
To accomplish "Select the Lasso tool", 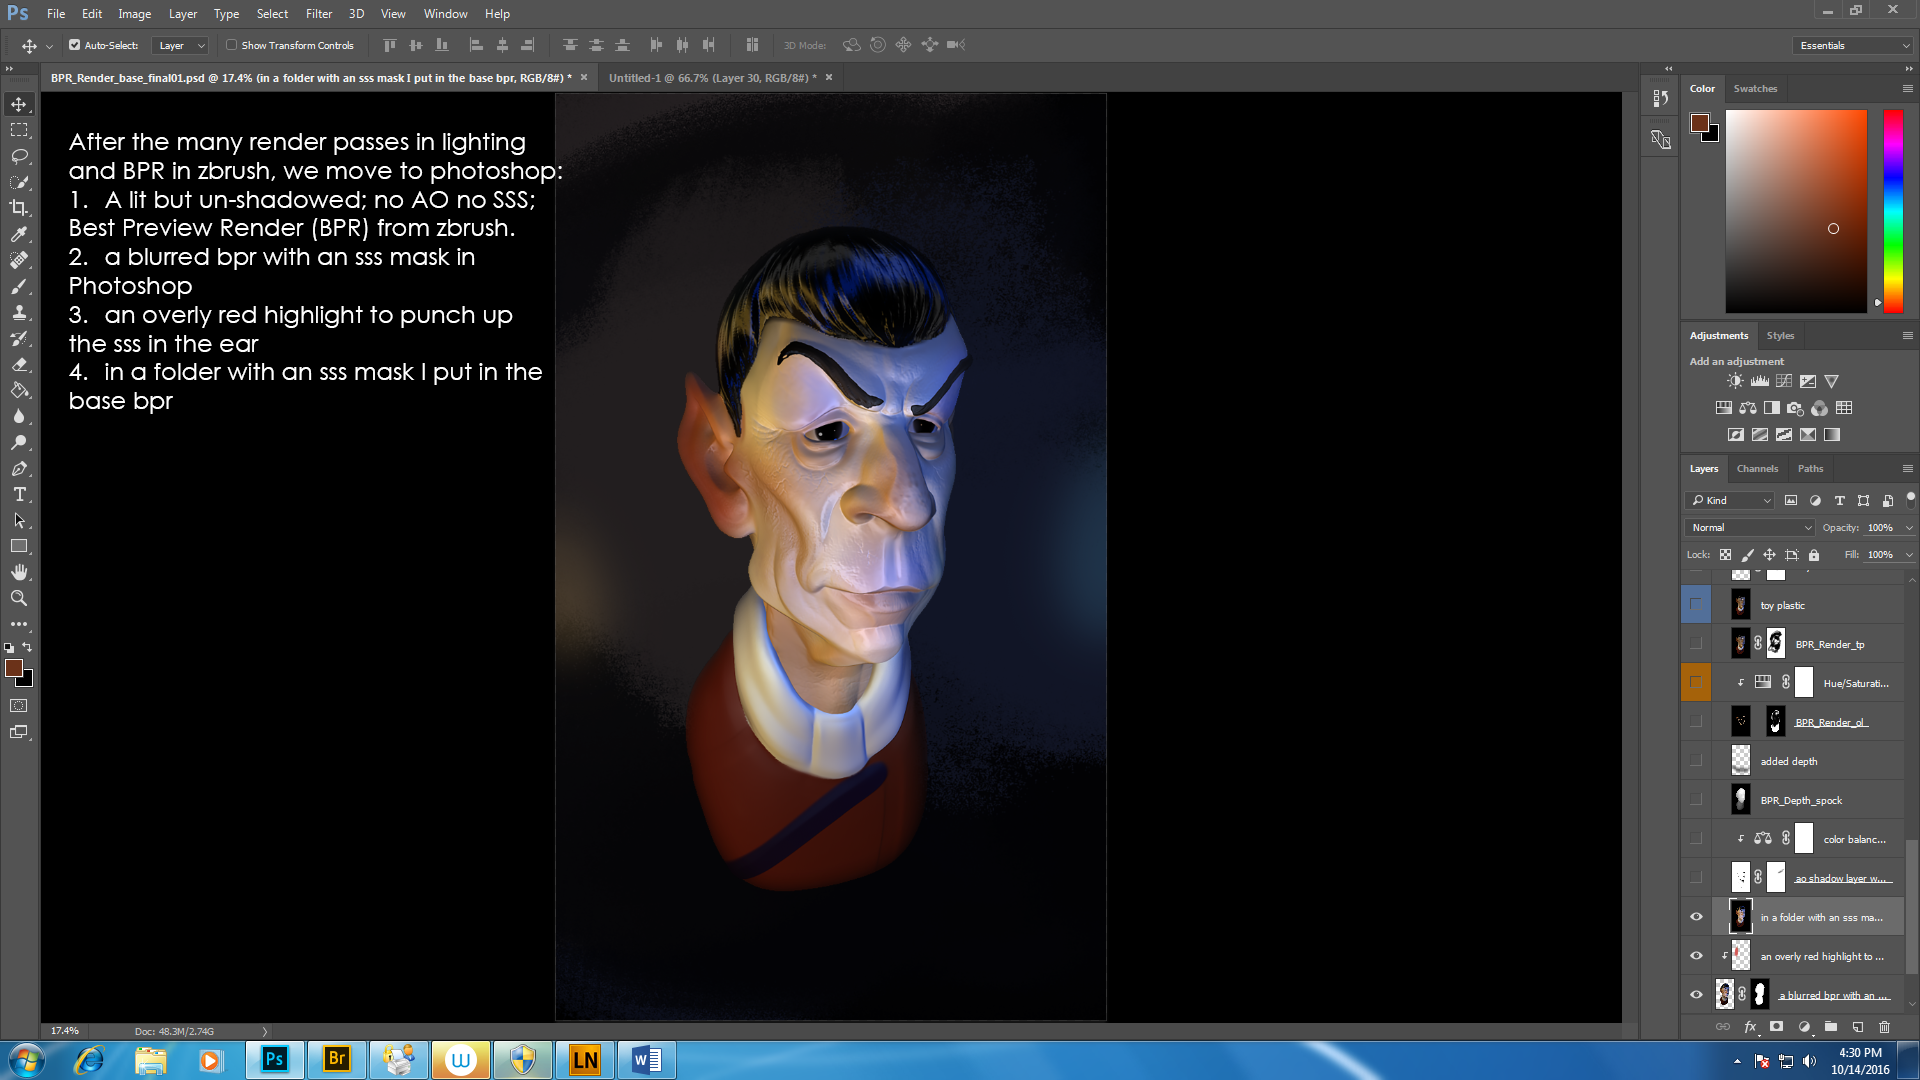I will coord(19,156).
